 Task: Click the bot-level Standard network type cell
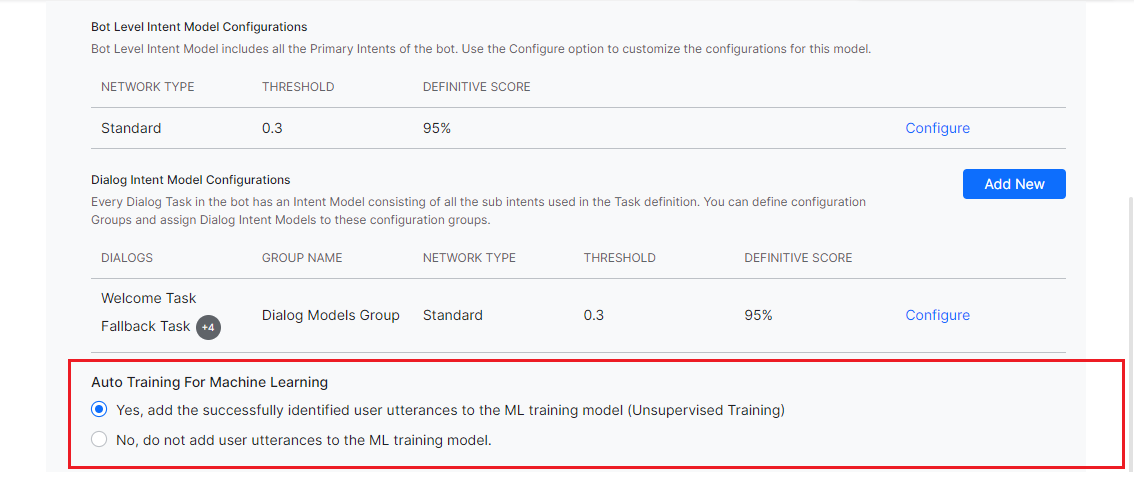click(x=131, y=128)
